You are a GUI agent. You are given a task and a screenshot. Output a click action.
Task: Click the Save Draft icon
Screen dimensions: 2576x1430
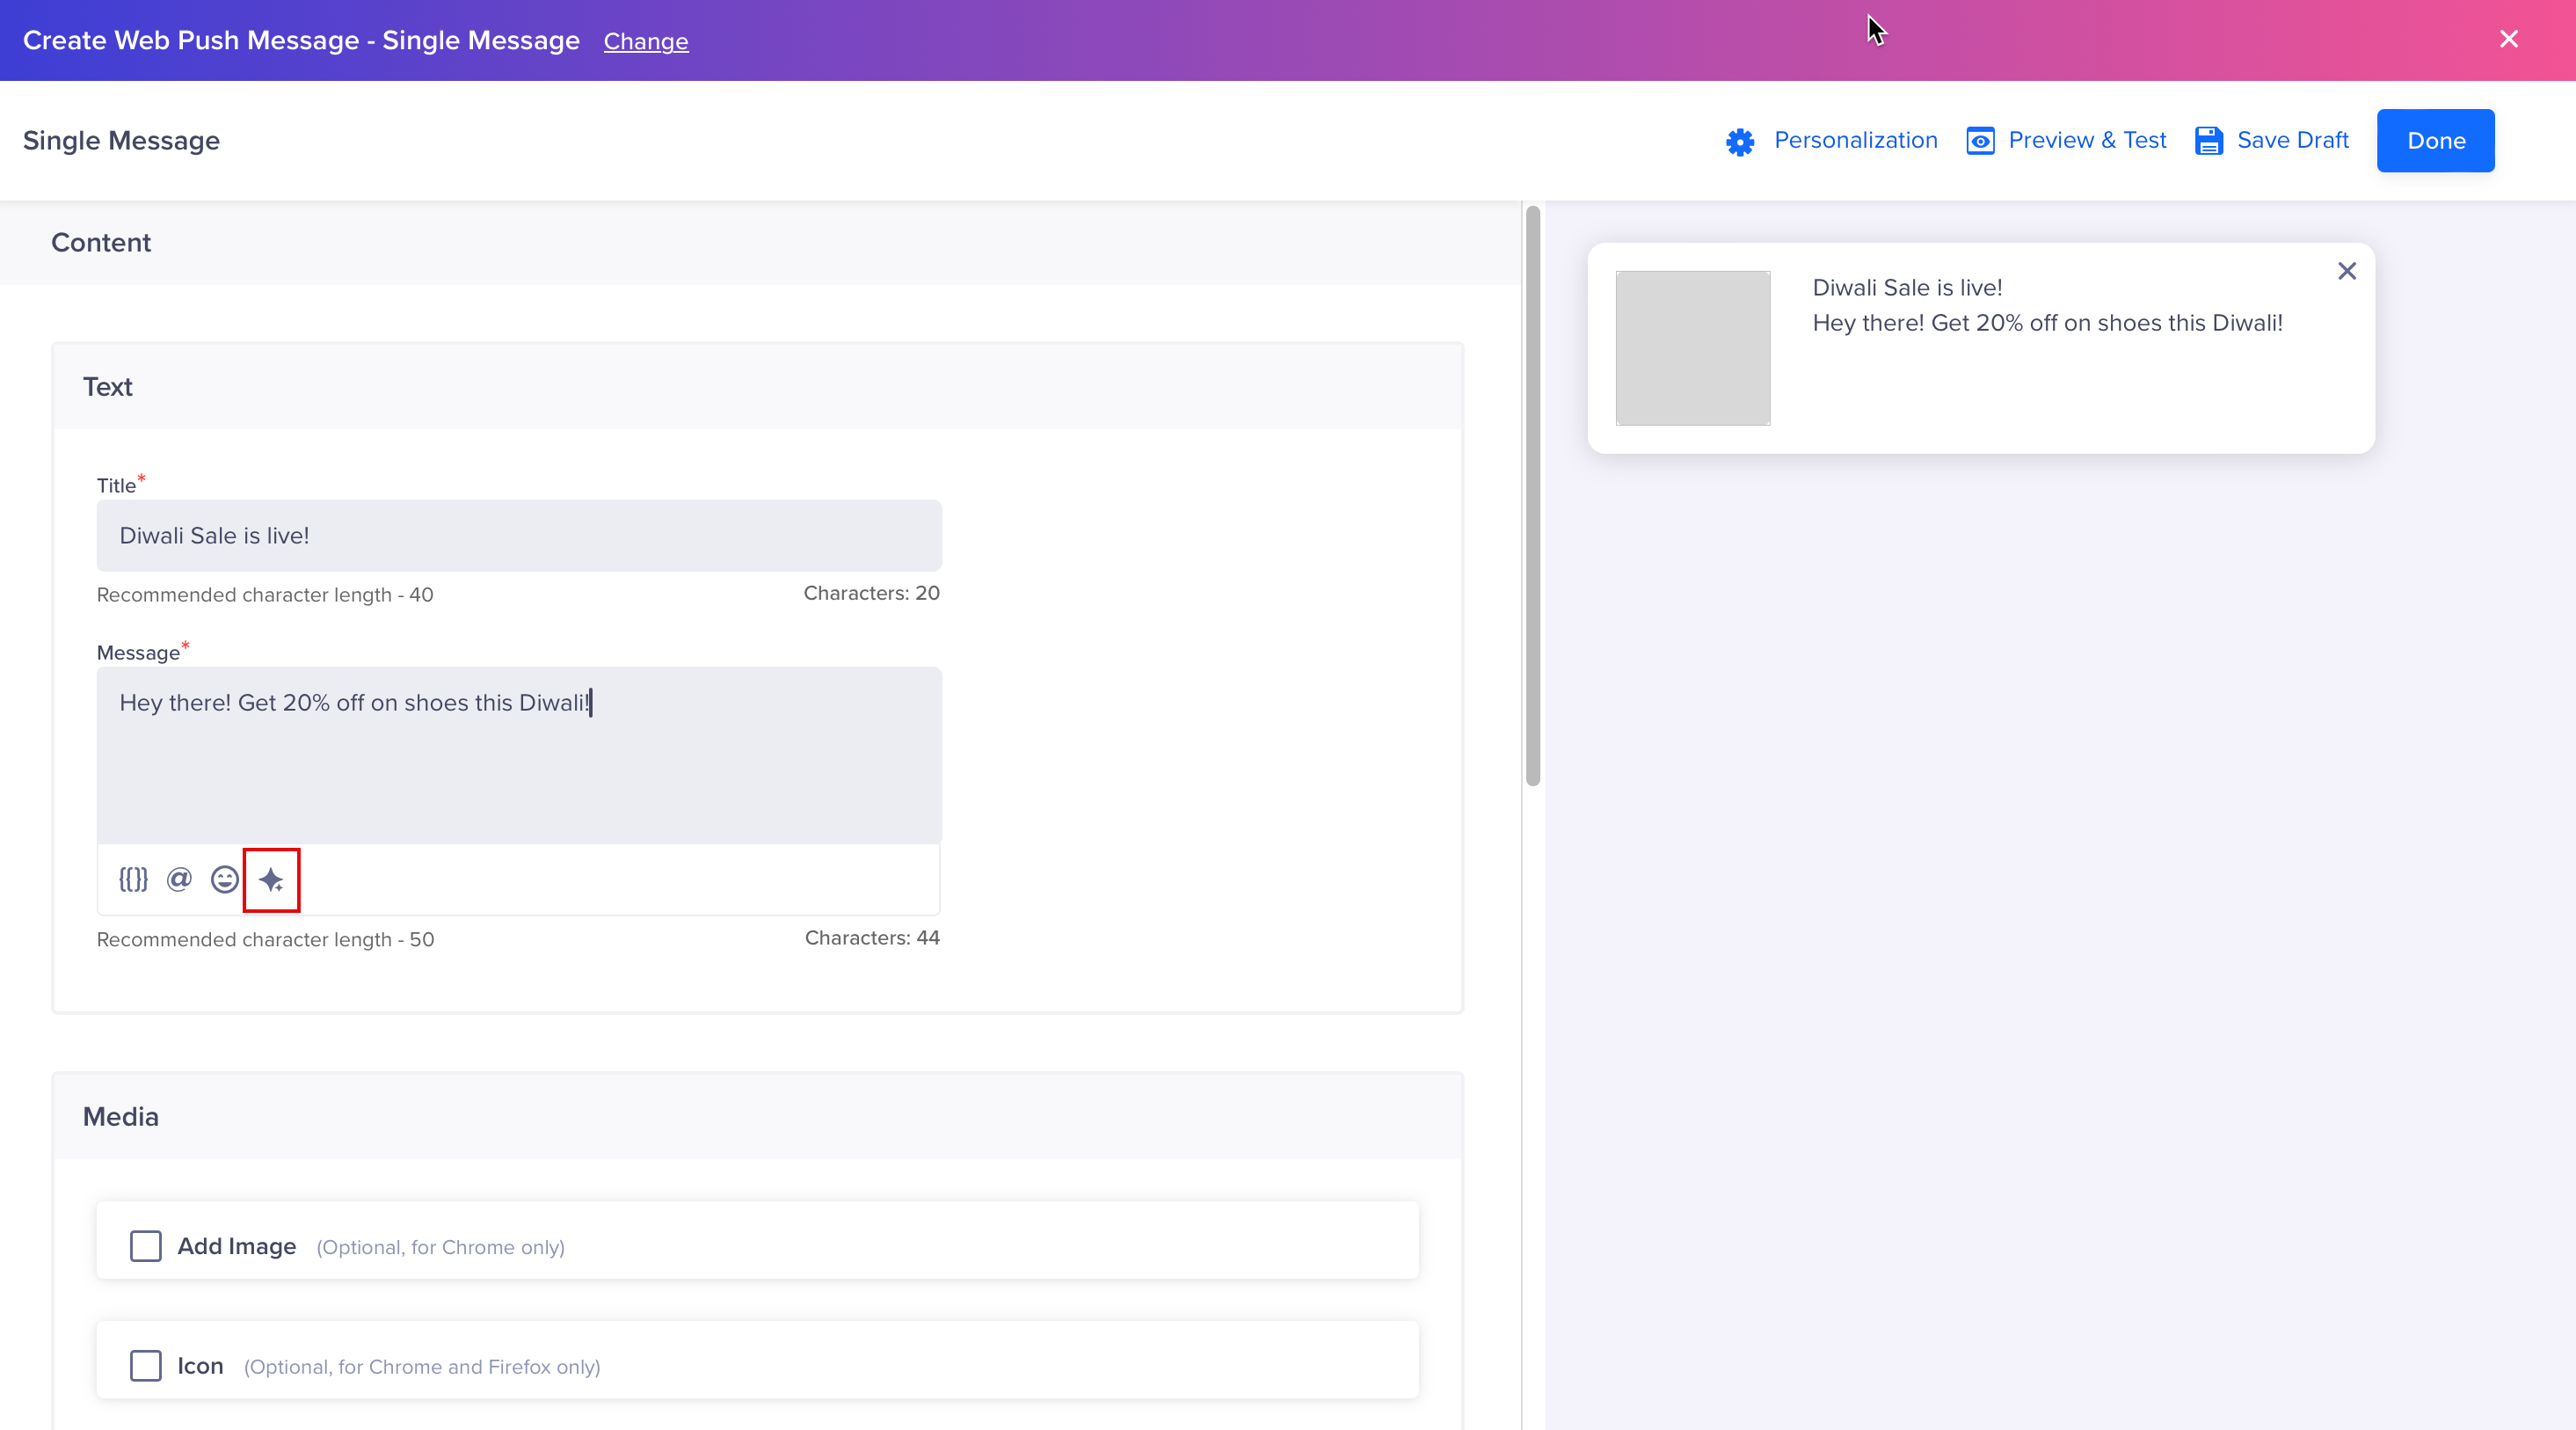[x=2207, y=141]
